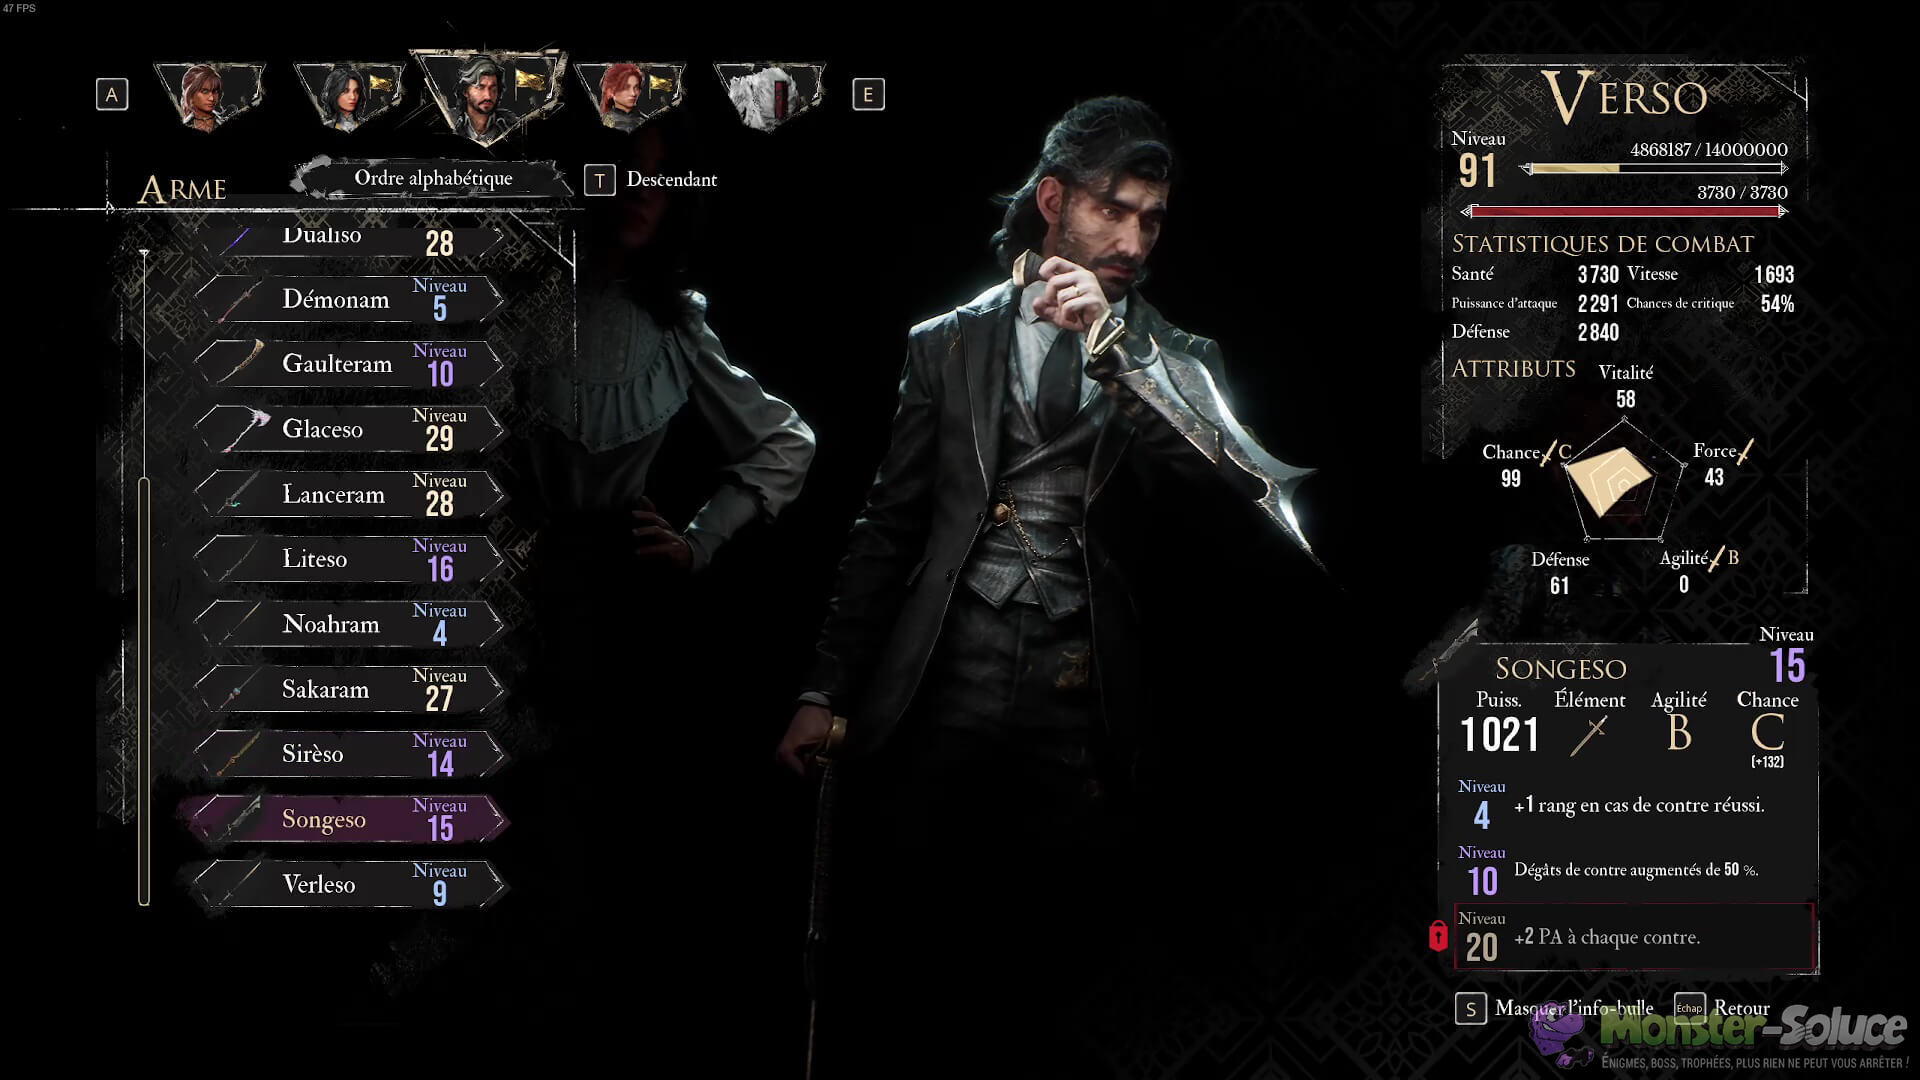The image size is (1920, 1080).
Task: Select the Sakaram weapon level 27
Action: click(x=350, y=689)
